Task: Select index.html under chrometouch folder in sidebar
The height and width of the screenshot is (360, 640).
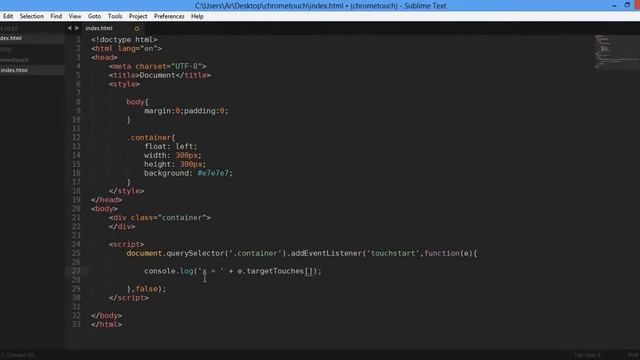Action: [14, 70]
